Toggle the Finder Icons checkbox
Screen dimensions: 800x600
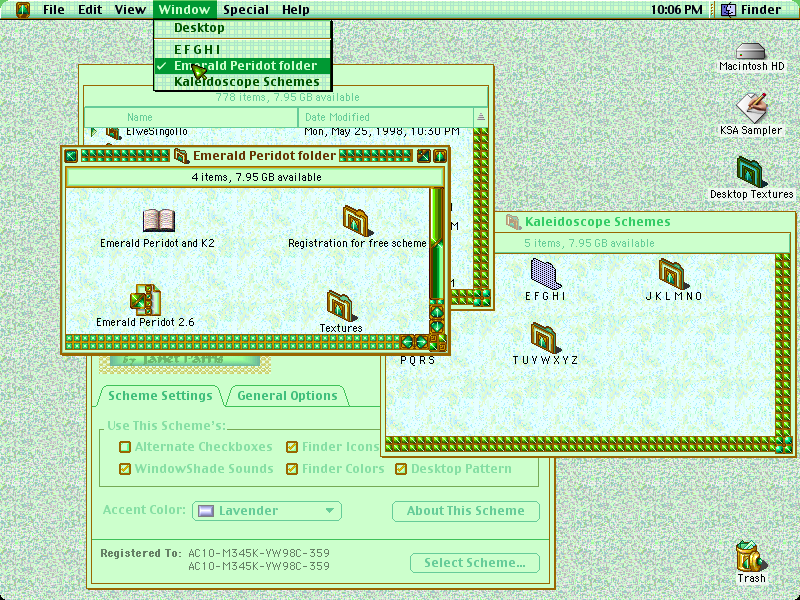[x=292, y=447]
